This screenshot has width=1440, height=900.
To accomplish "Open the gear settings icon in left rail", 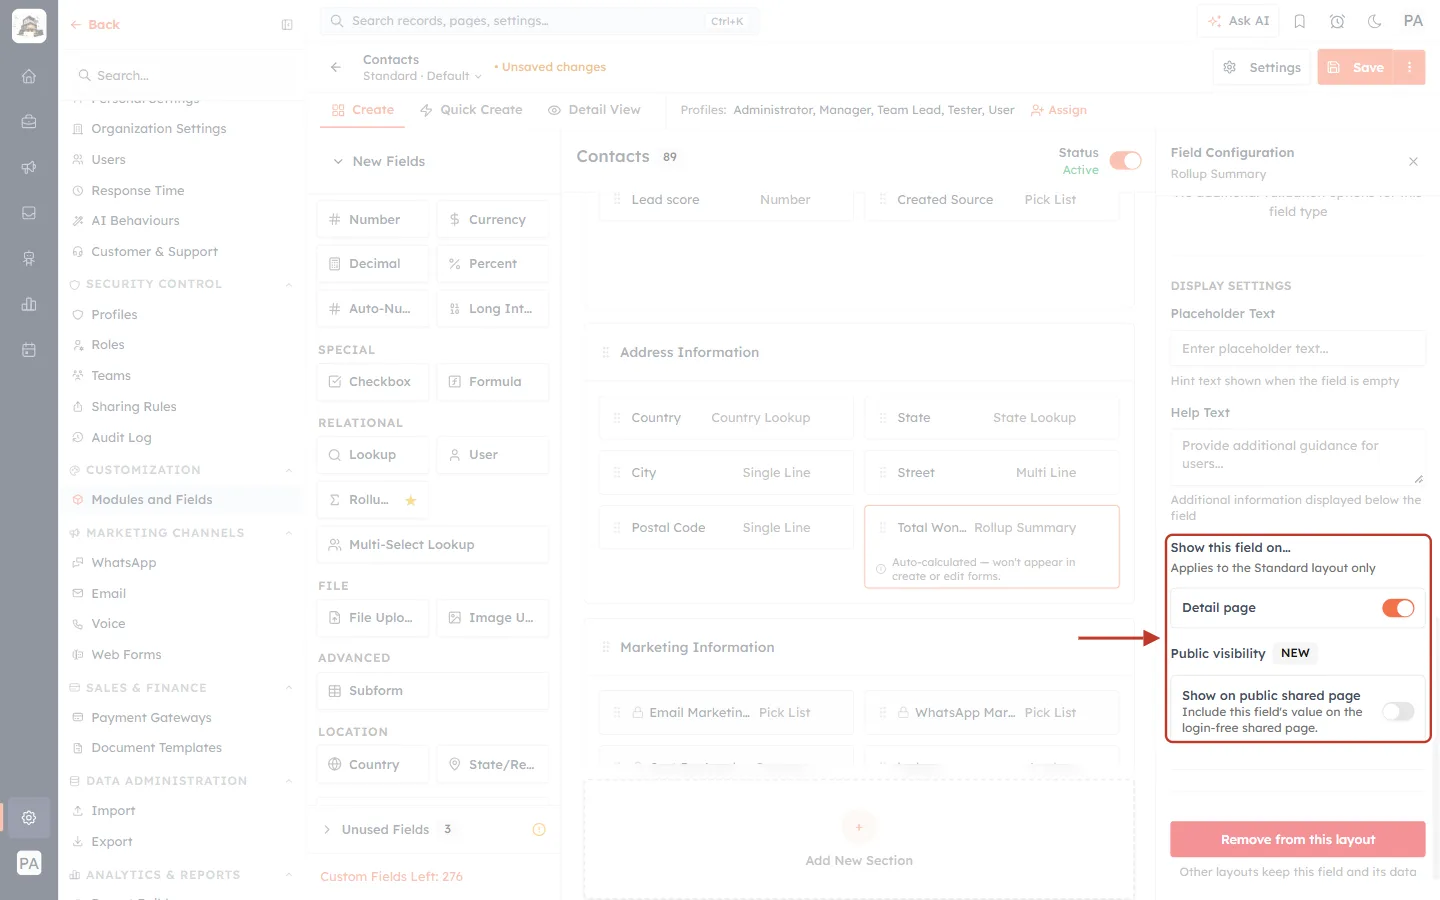I will pos(29,817).
